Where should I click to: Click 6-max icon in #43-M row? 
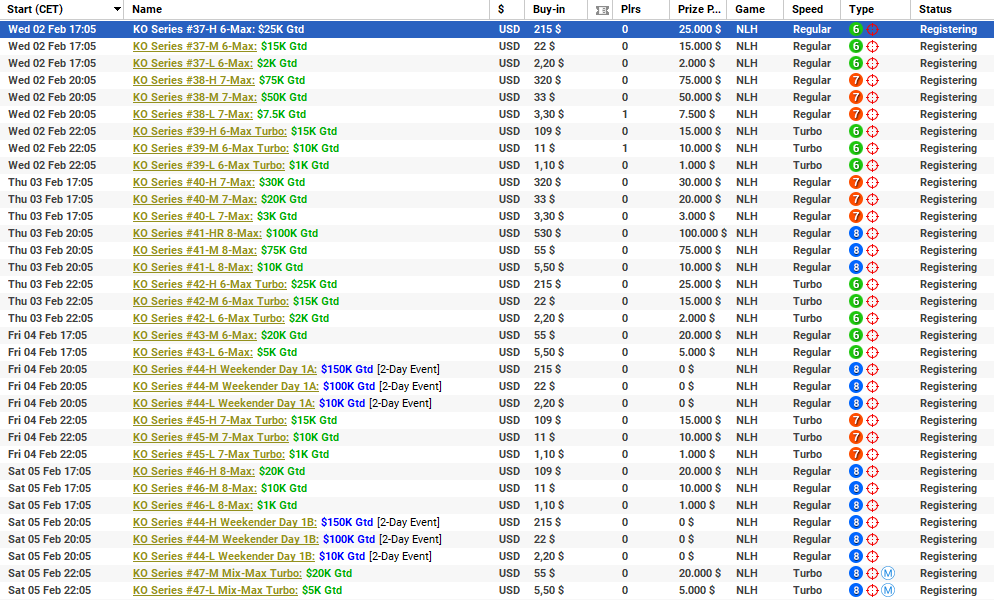[856, 336]
